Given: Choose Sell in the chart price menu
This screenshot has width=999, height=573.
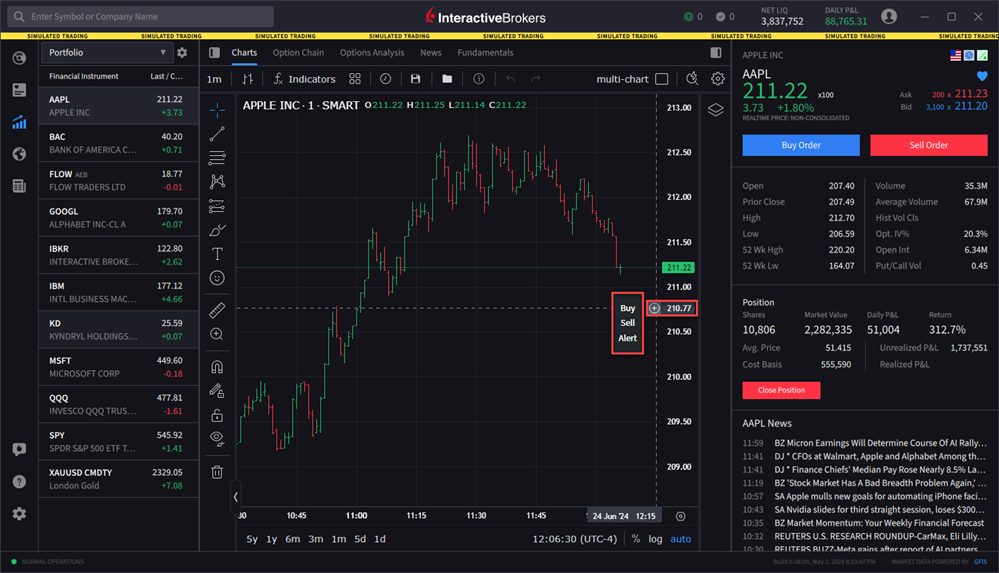Looking at the screenshot, I should coord(628,323).
